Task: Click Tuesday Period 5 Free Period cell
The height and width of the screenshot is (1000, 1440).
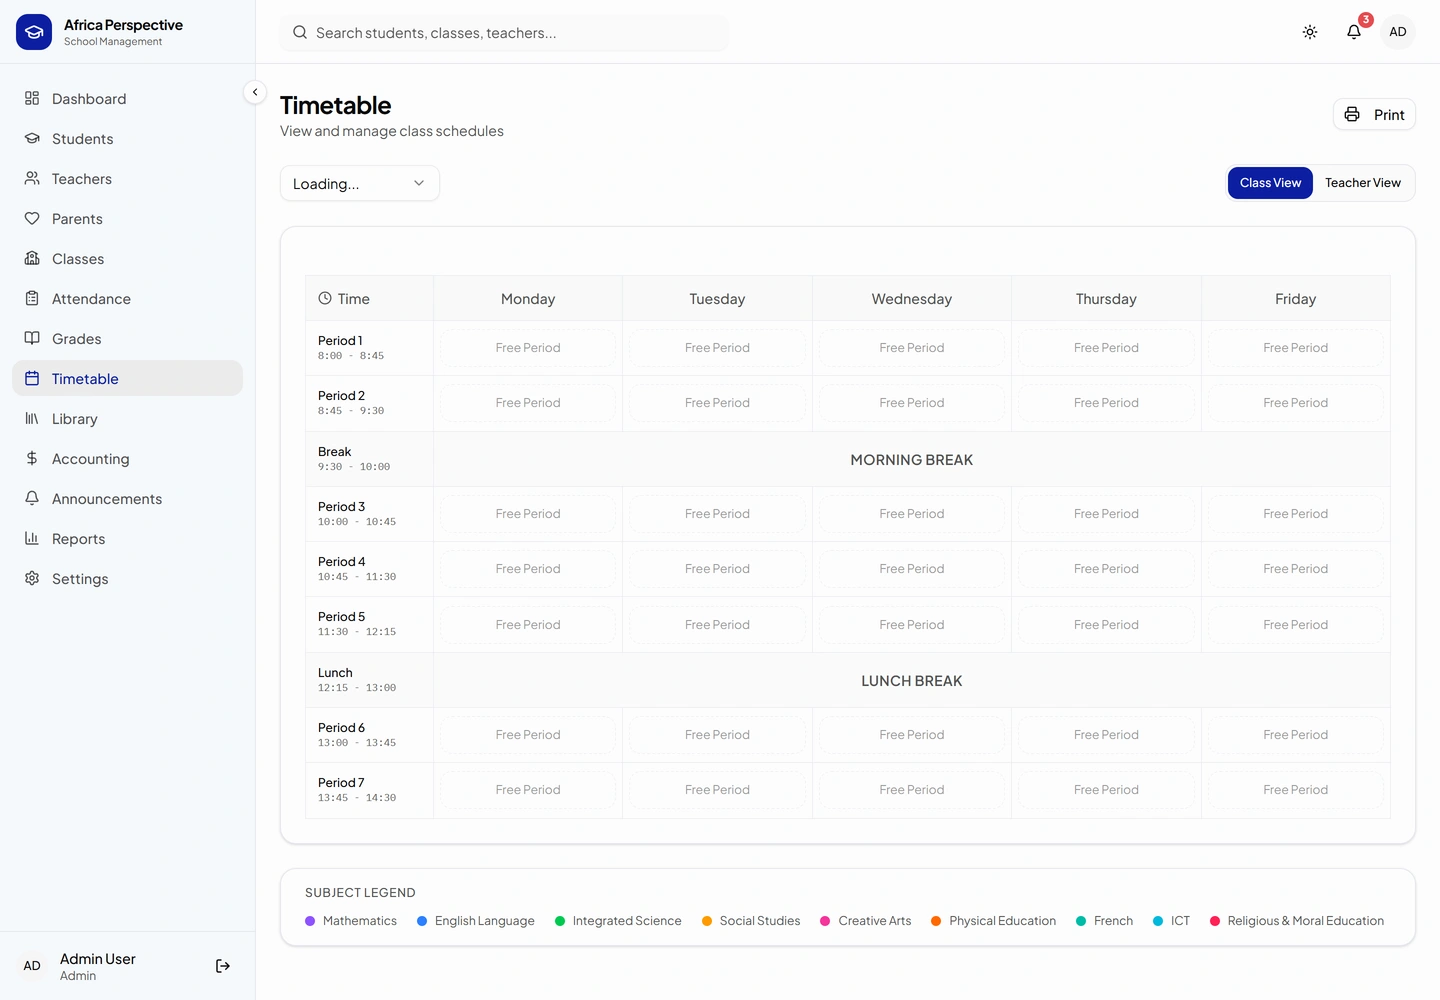Action: click(717, 625)
